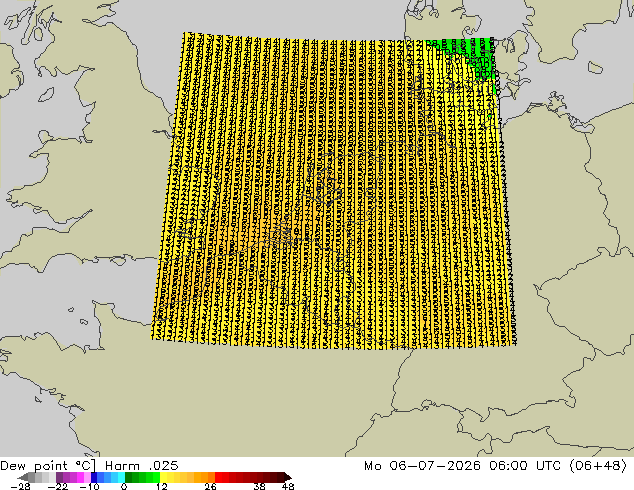Select the dark blue legend swatch at -10
Image resolution: width=634 pixels, height=490 pixels.
(x=94, y=477)
